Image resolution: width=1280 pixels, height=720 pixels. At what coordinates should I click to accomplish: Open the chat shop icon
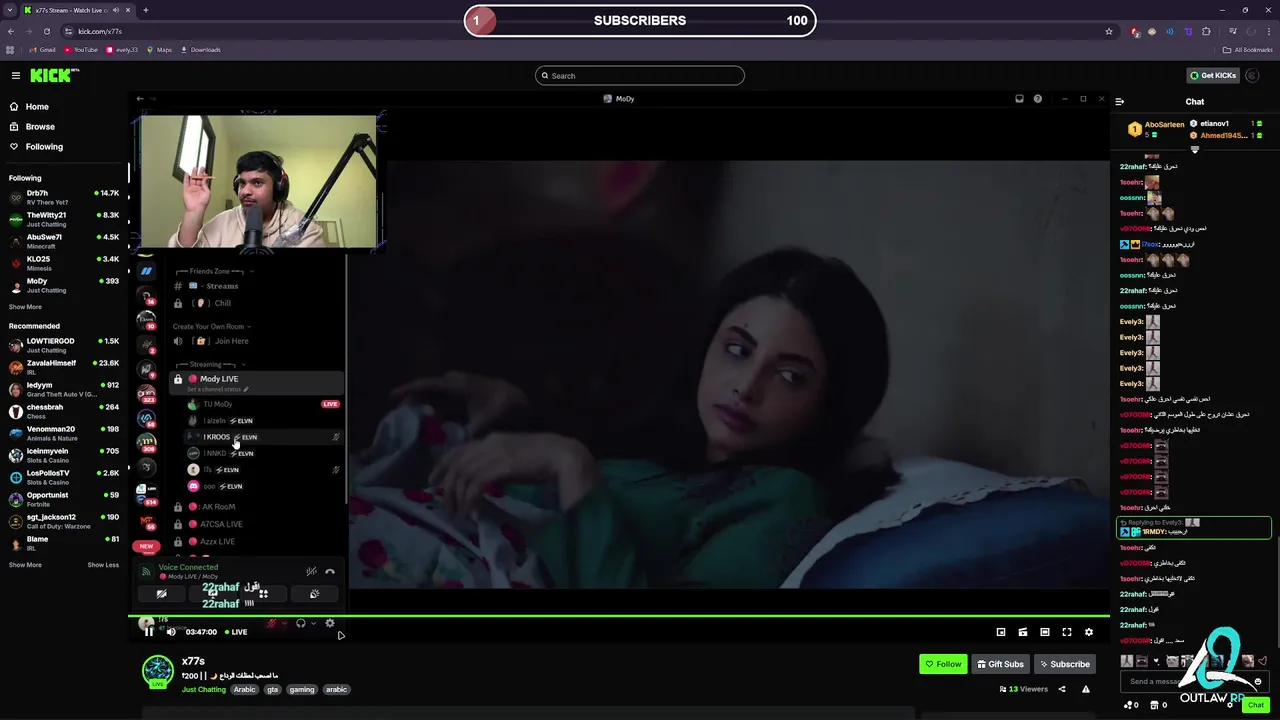point(1155,705)
